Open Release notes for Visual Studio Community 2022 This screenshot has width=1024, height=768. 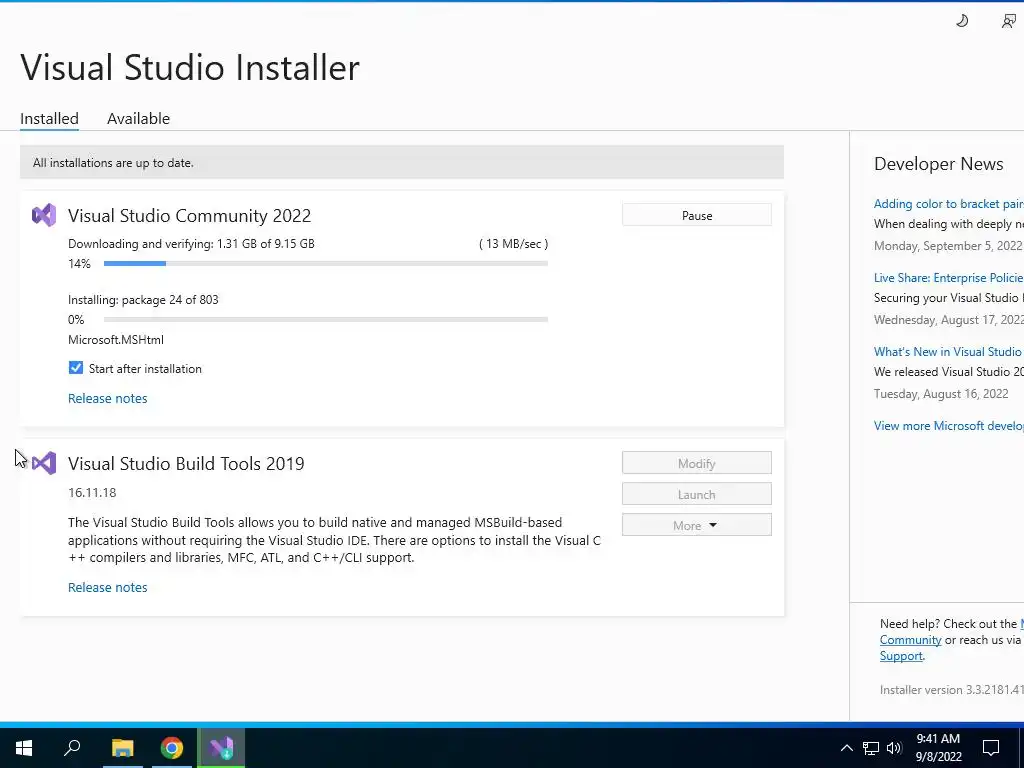[x=108, y=398]
